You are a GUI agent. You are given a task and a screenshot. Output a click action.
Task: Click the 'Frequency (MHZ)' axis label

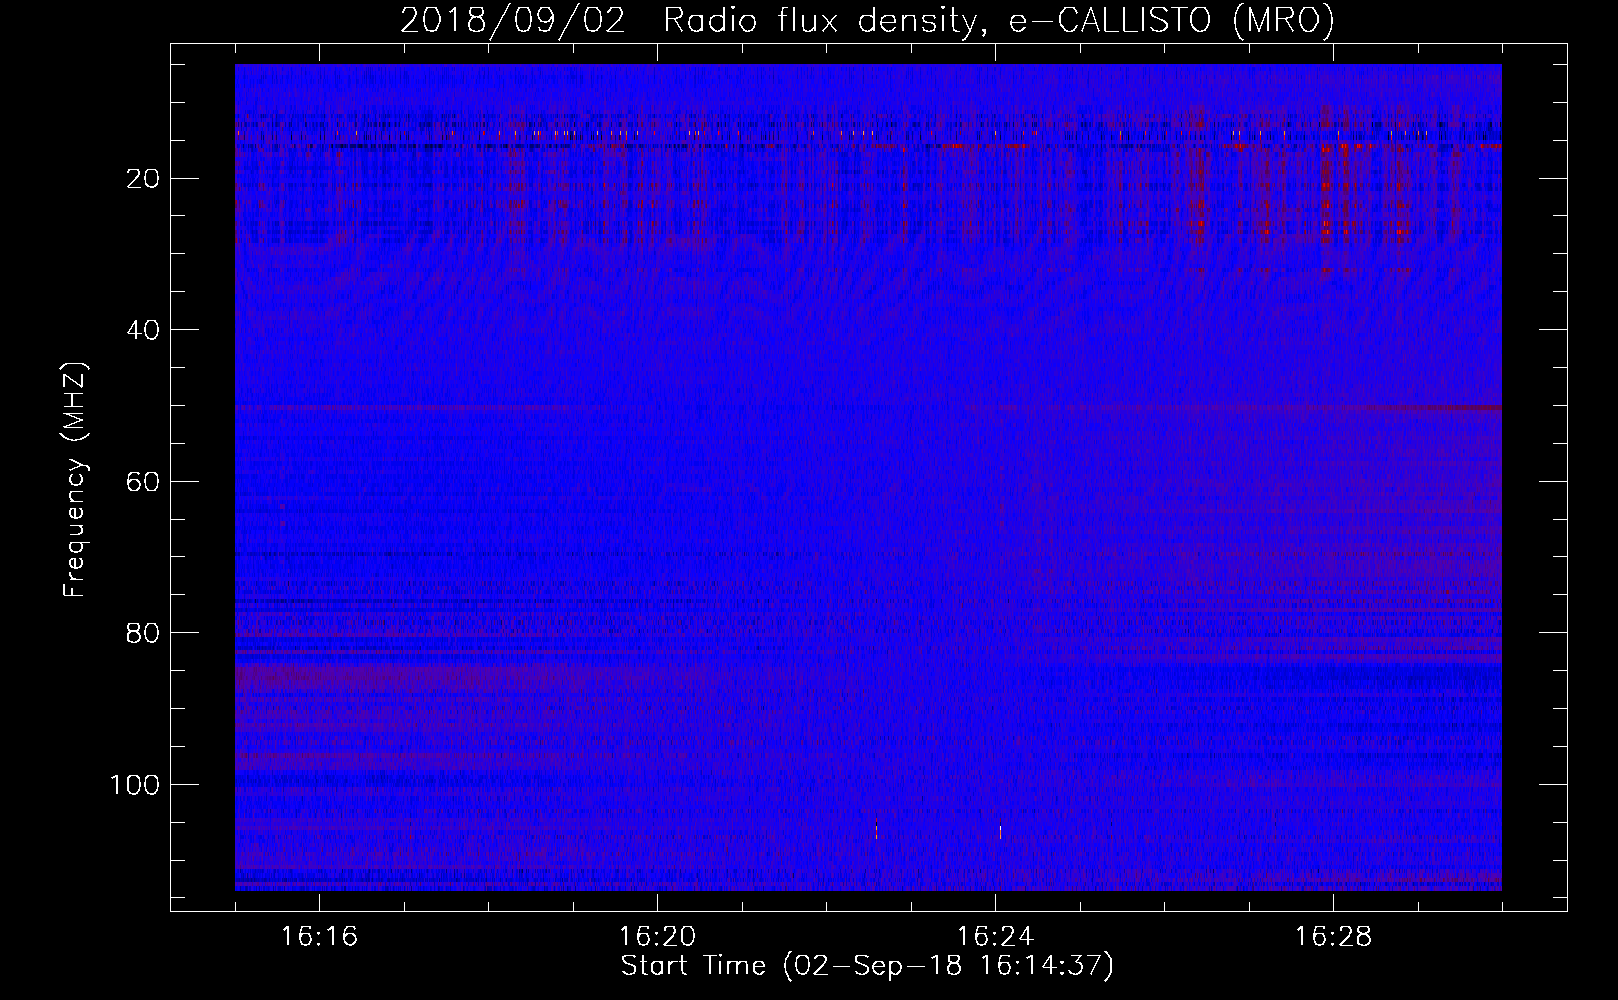(75, 480)
